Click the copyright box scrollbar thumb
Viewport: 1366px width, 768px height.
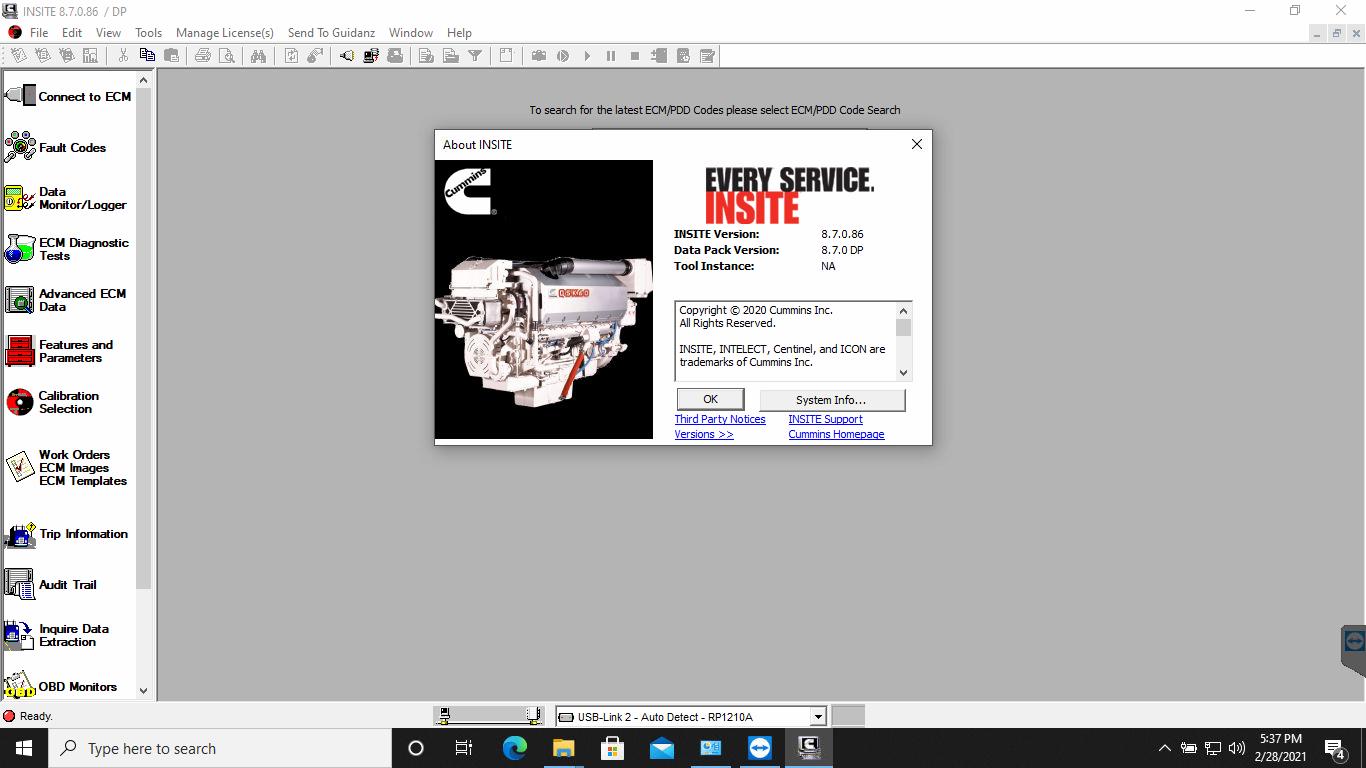[904, 327]
